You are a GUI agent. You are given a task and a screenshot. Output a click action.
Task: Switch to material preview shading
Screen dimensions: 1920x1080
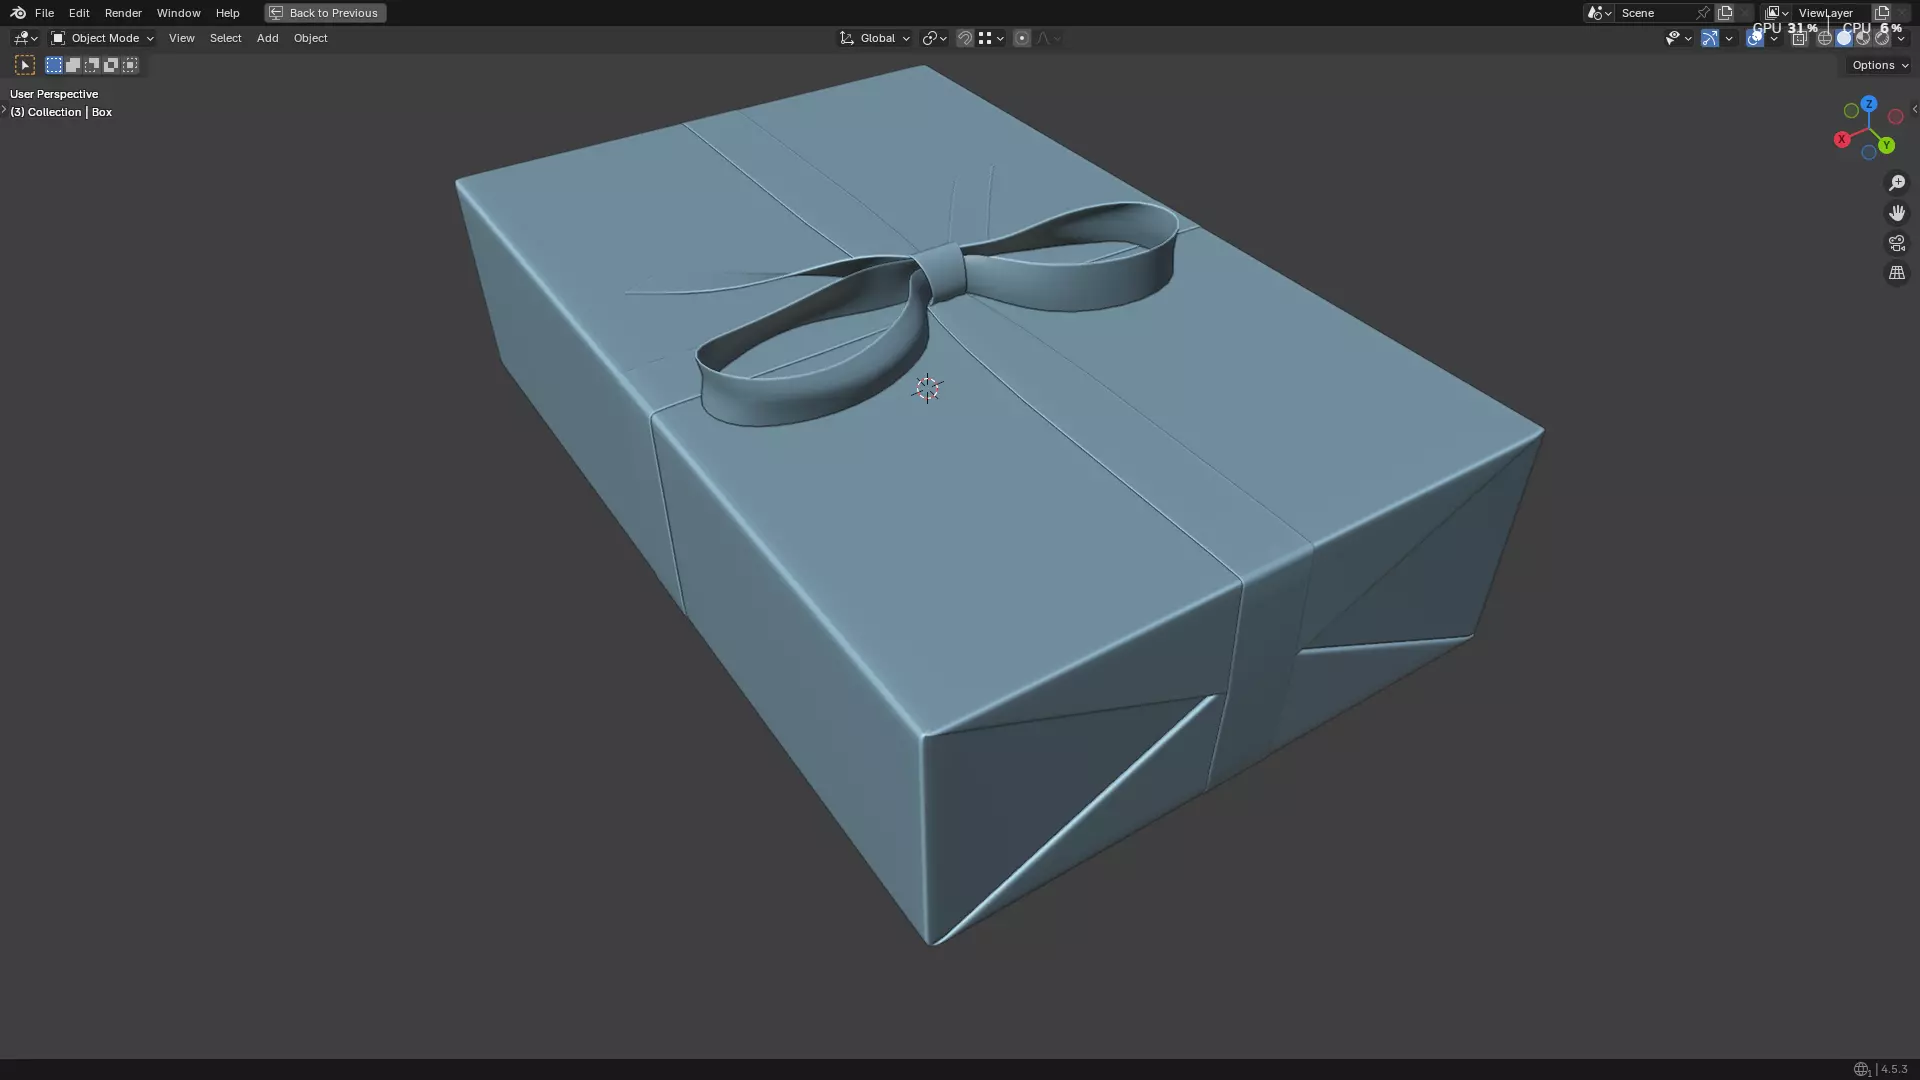tap(1863, 38)
